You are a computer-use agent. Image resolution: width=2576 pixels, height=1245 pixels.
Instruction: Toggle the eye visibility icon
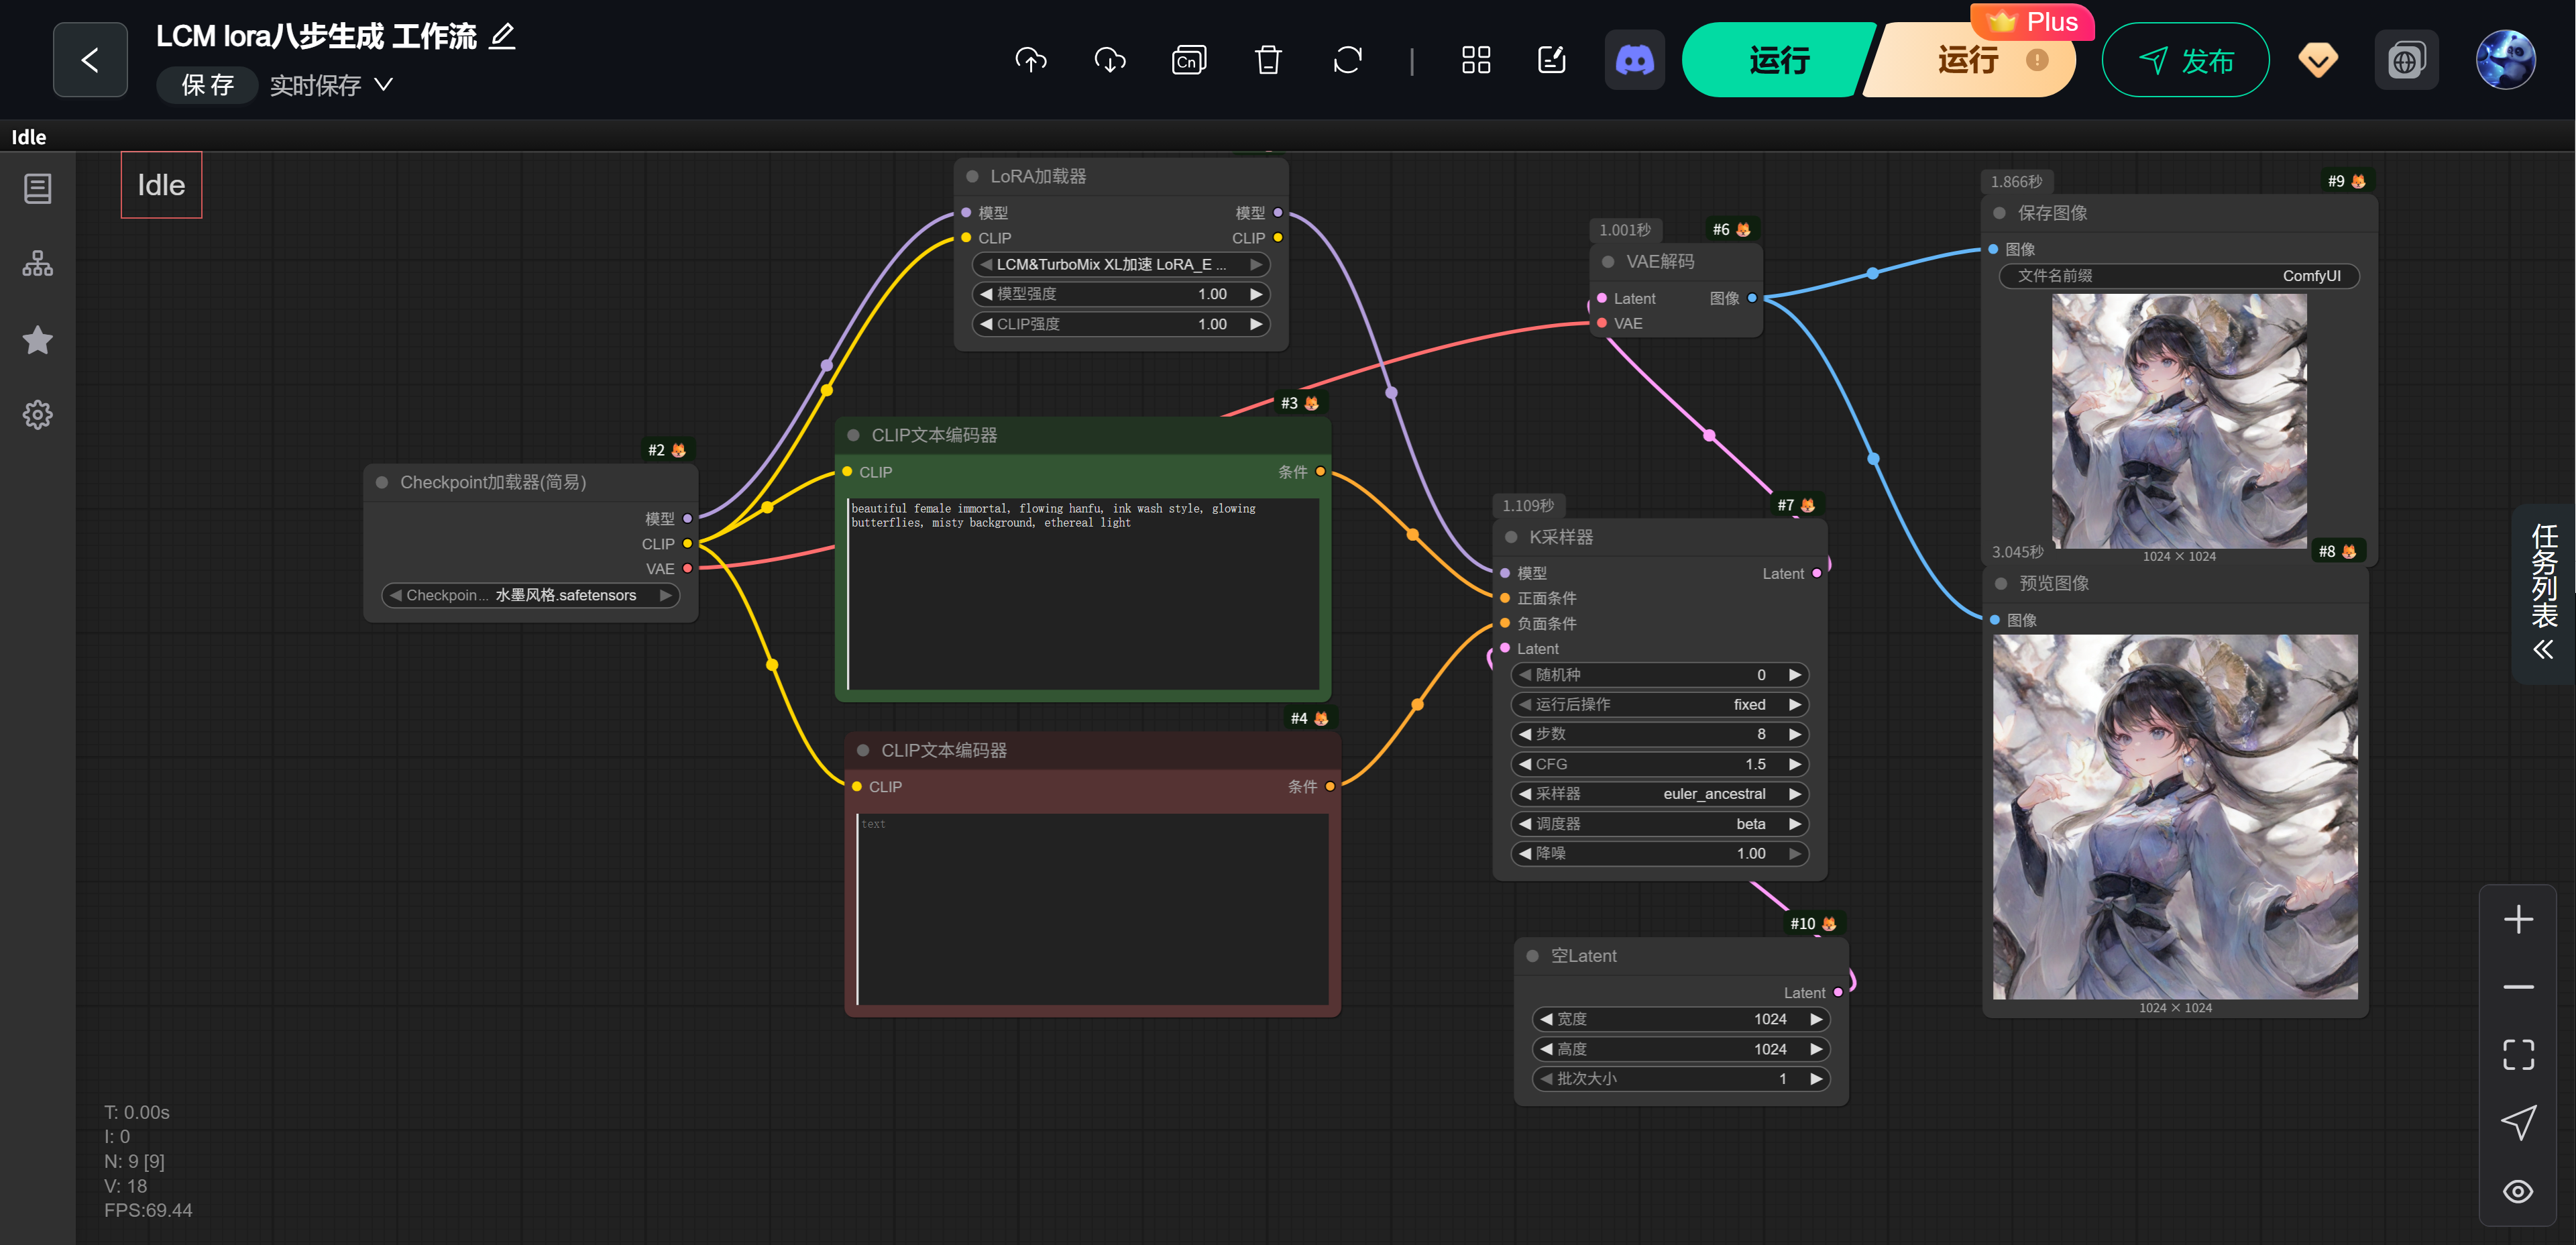coord(2517,1191)
